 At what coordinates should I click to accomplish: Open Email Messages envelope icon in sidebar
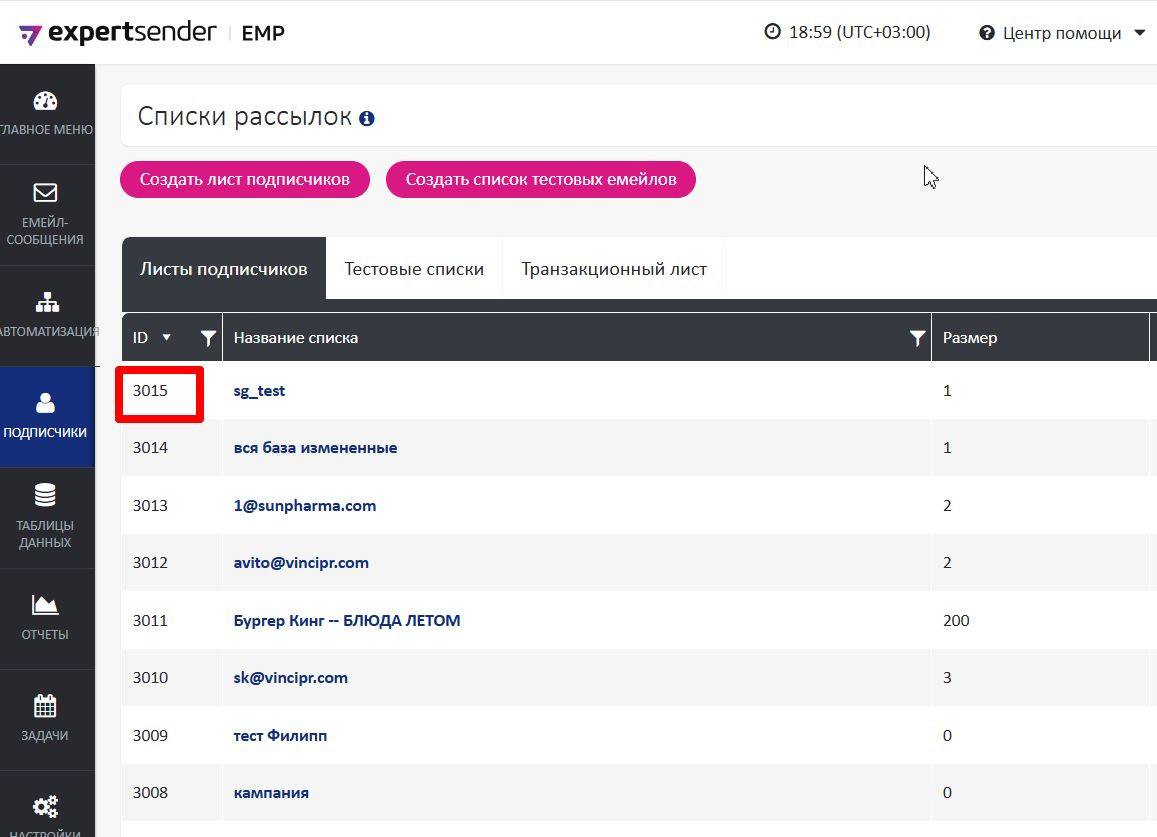(x=45, y=192)
